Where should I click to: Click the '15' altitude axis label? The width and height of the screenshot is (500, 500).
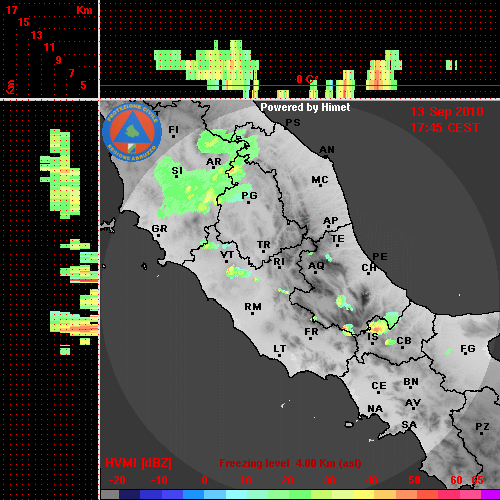24,22
